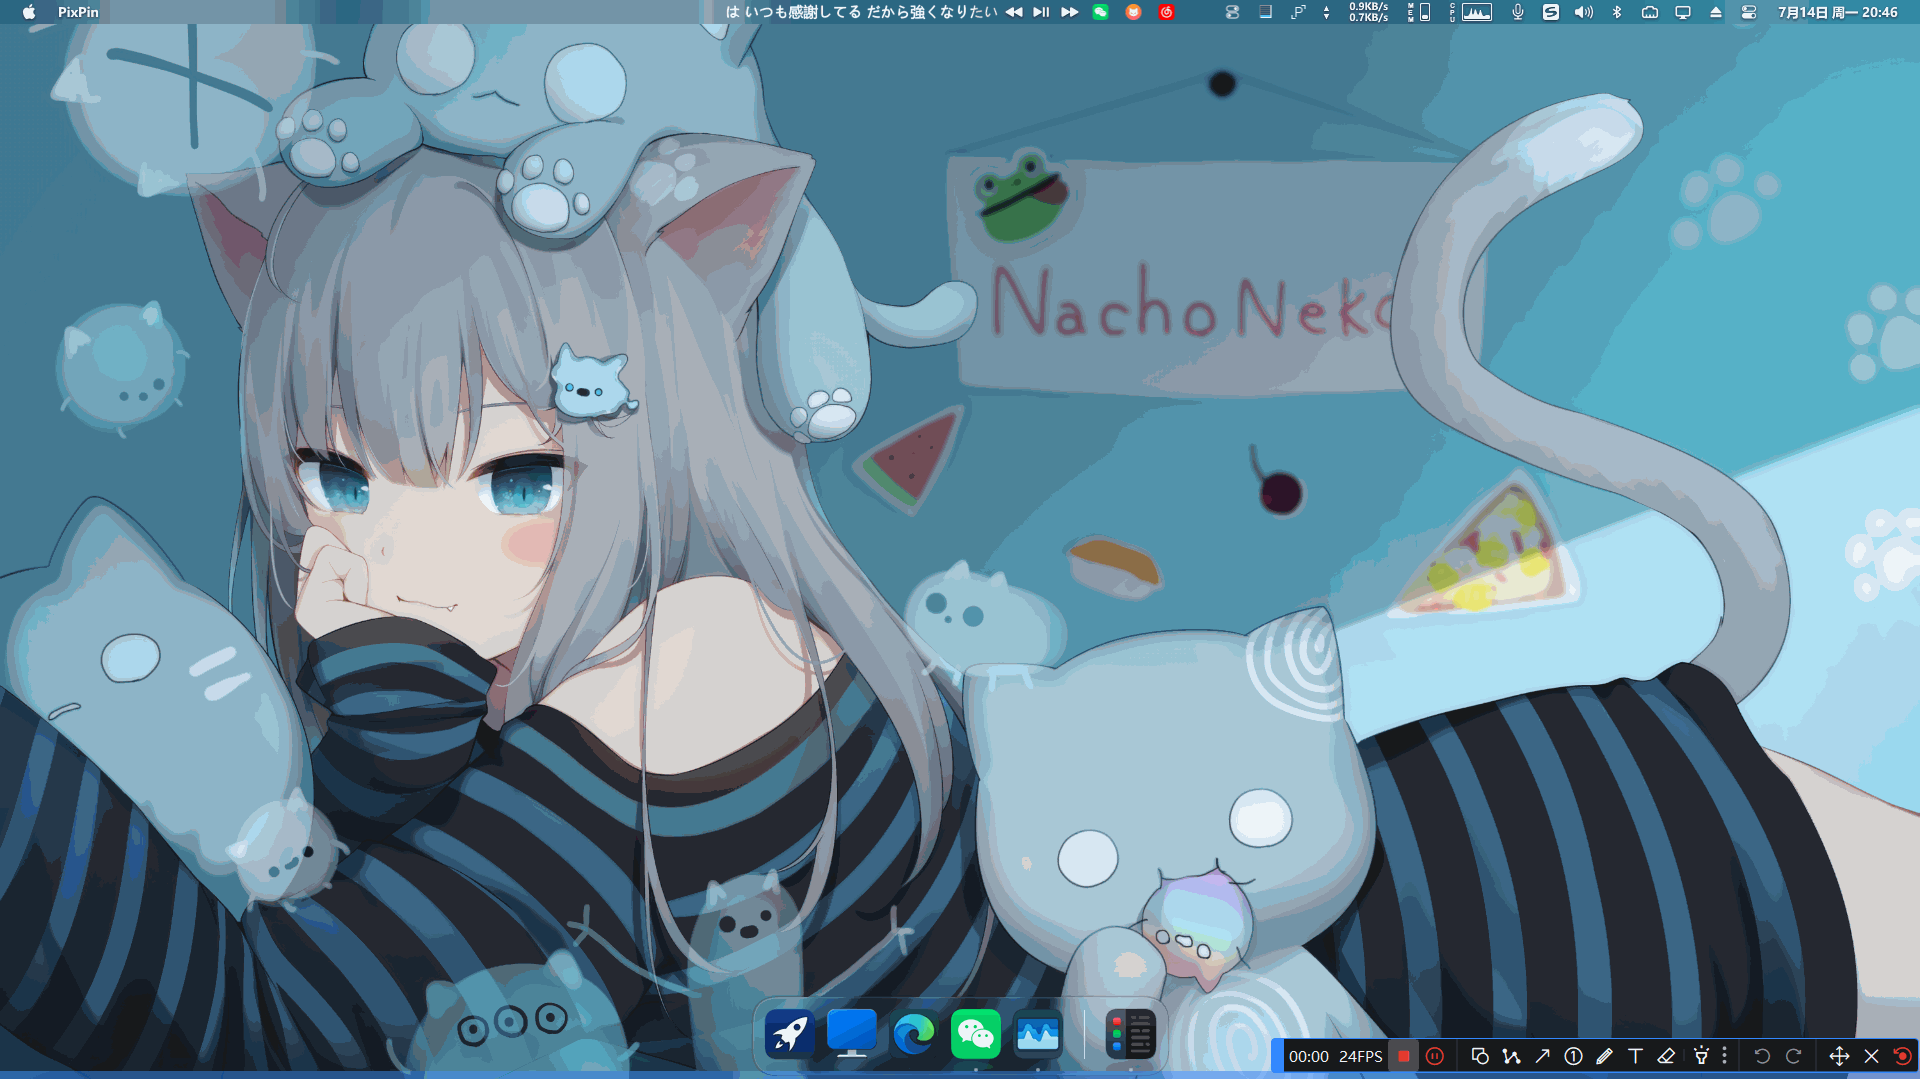Activate the Text tool
Image resolution: width=1920 pixels, height=1079 pixels.
coord(1635,1056)
